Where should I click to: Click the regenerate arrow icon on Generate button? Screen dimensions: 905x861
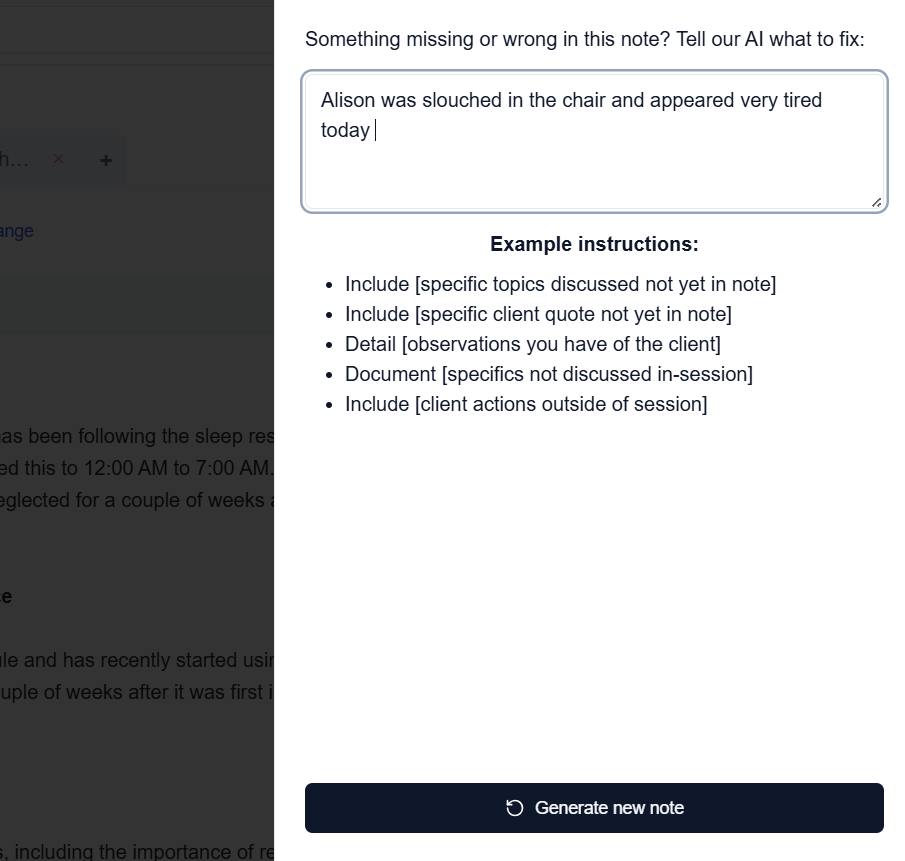pos(515,808)
